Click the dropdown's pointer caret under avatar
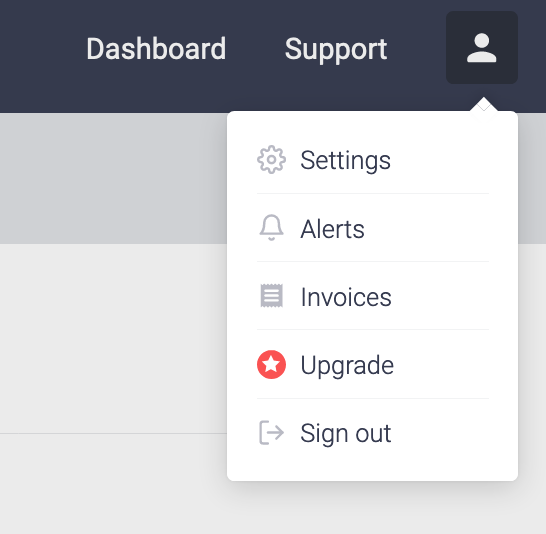 484,104
